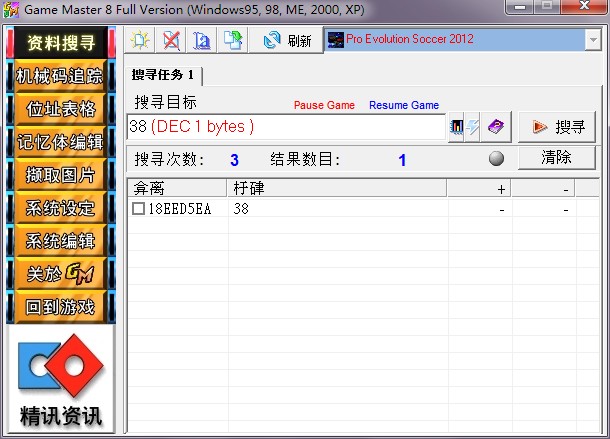Close the Game Master window
610x439 pixels.
click(x=584, y=7)
